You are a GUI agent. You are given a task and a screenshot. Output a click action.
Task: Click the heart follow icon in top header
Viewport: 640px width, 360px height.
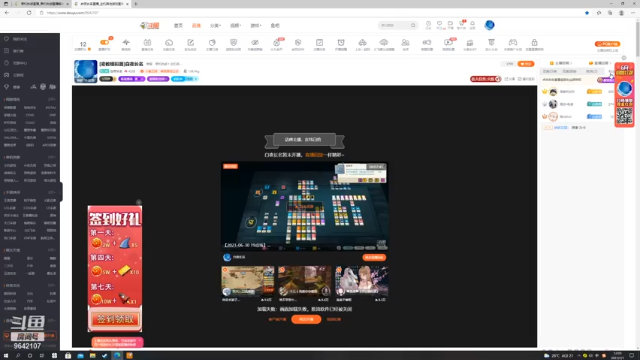click(x=439, y=24)
